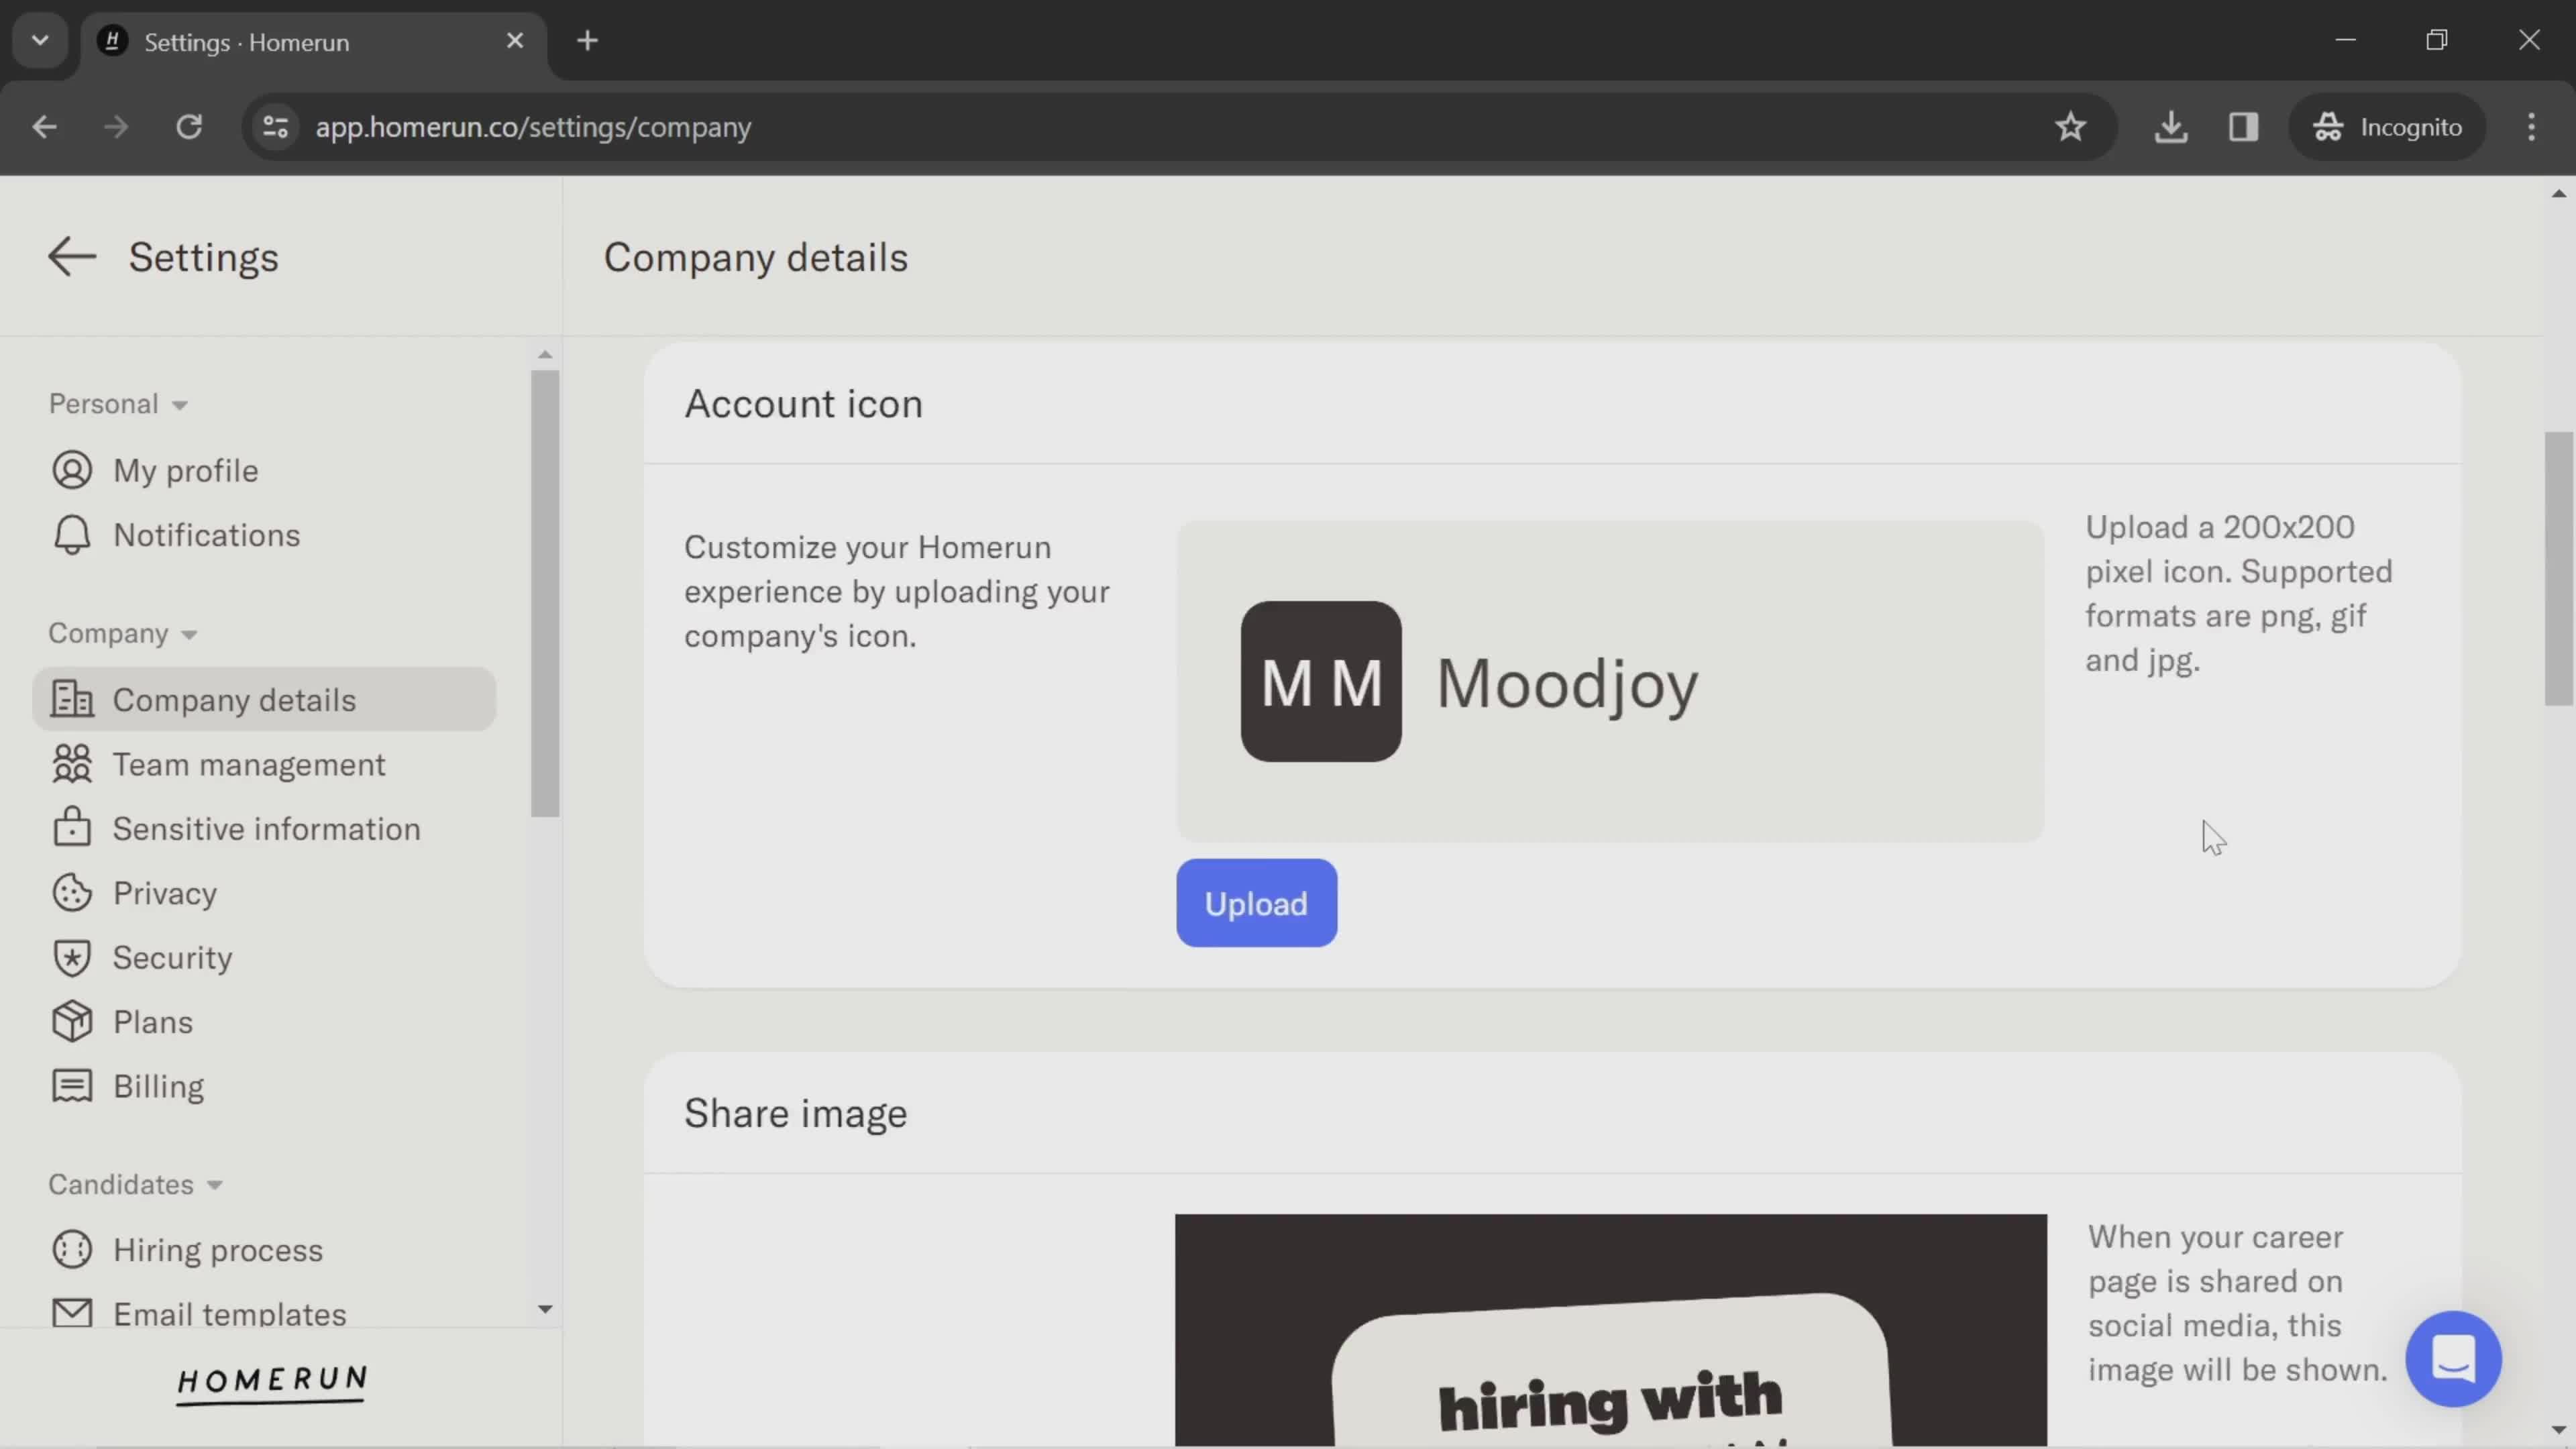2576x1449 pixels.
Task: Click the Billing icon
Action: 69,1086
